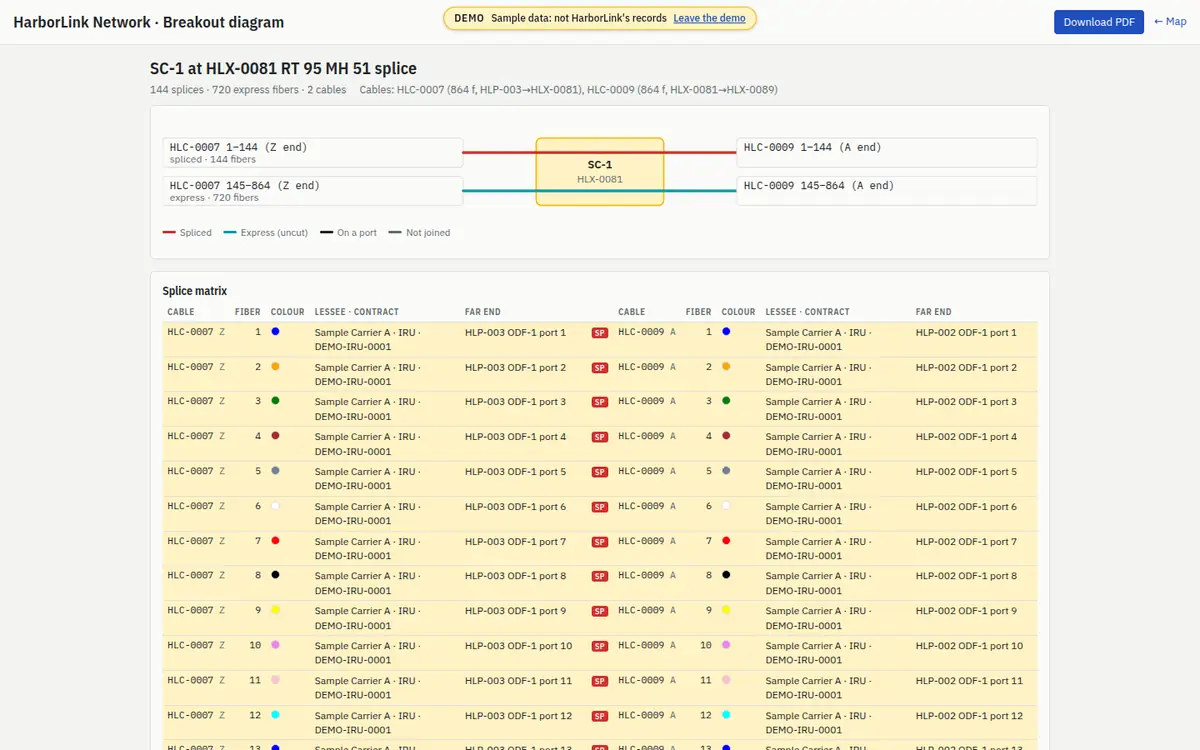Viewport: 1200px width, 750px height.
Task: Click the "Splice matrix" section heading
Action: [195, 291]
